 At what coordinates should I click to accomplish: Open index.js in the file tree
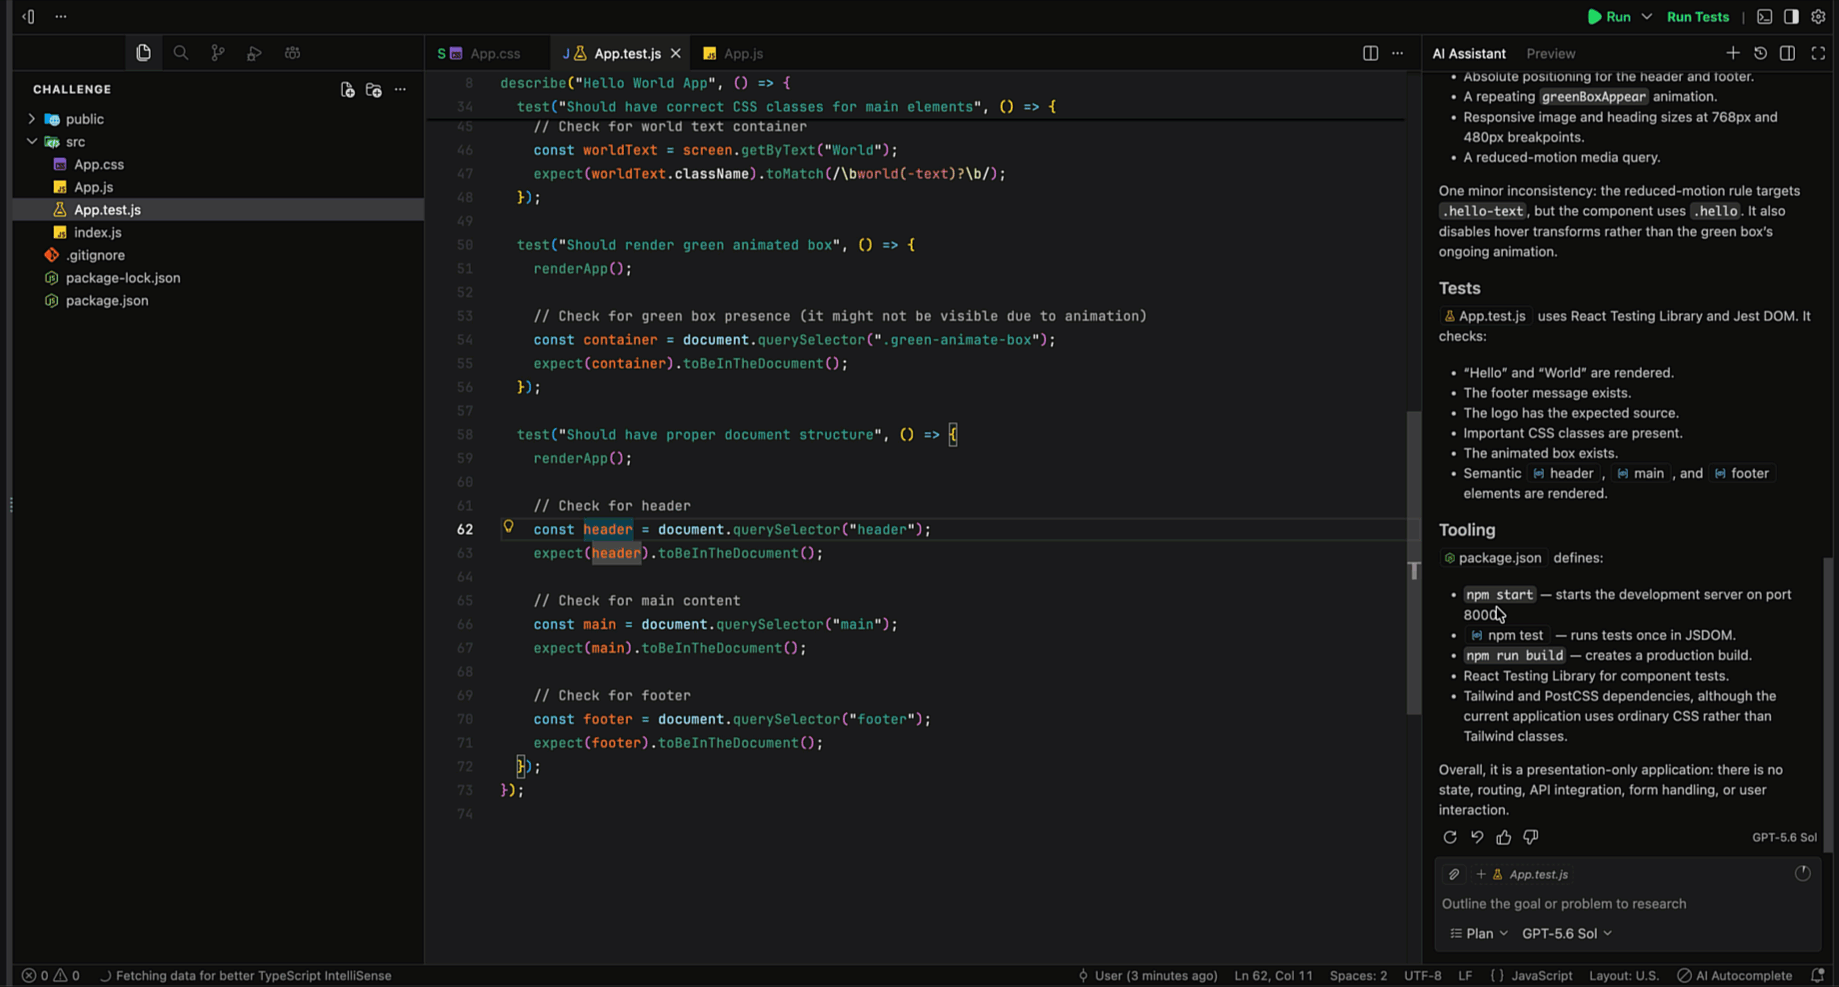tap(97, 233)
